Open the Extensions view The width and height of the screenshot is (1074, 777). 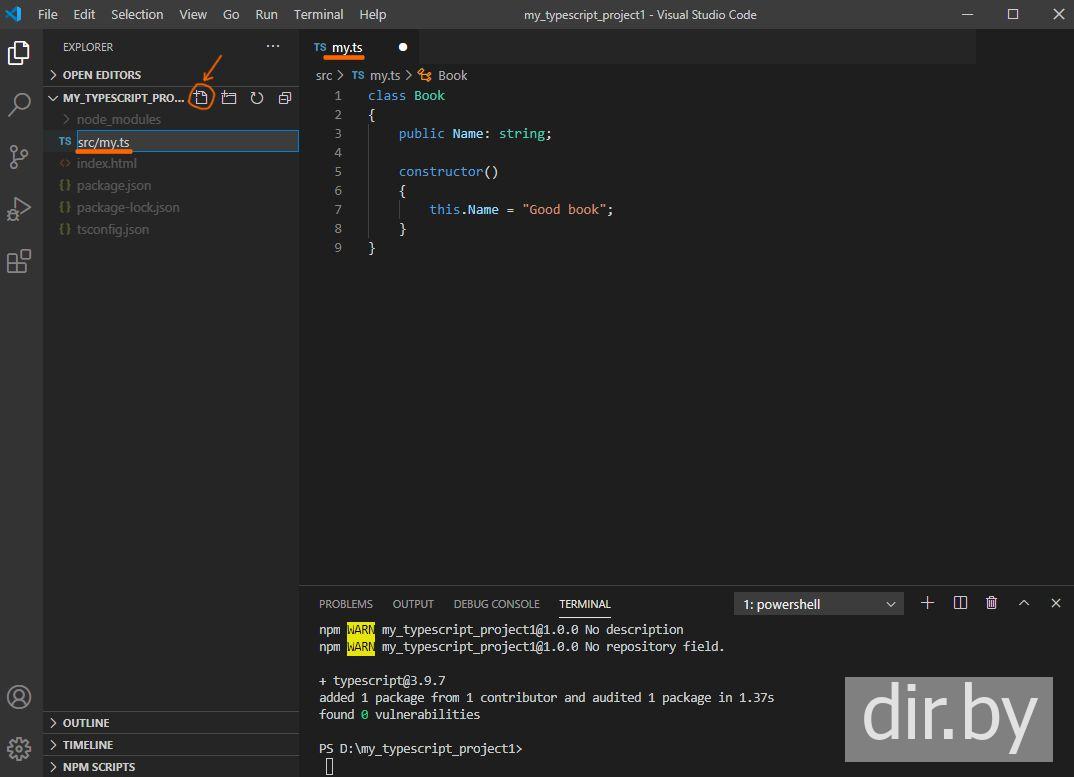coord(19,261)
